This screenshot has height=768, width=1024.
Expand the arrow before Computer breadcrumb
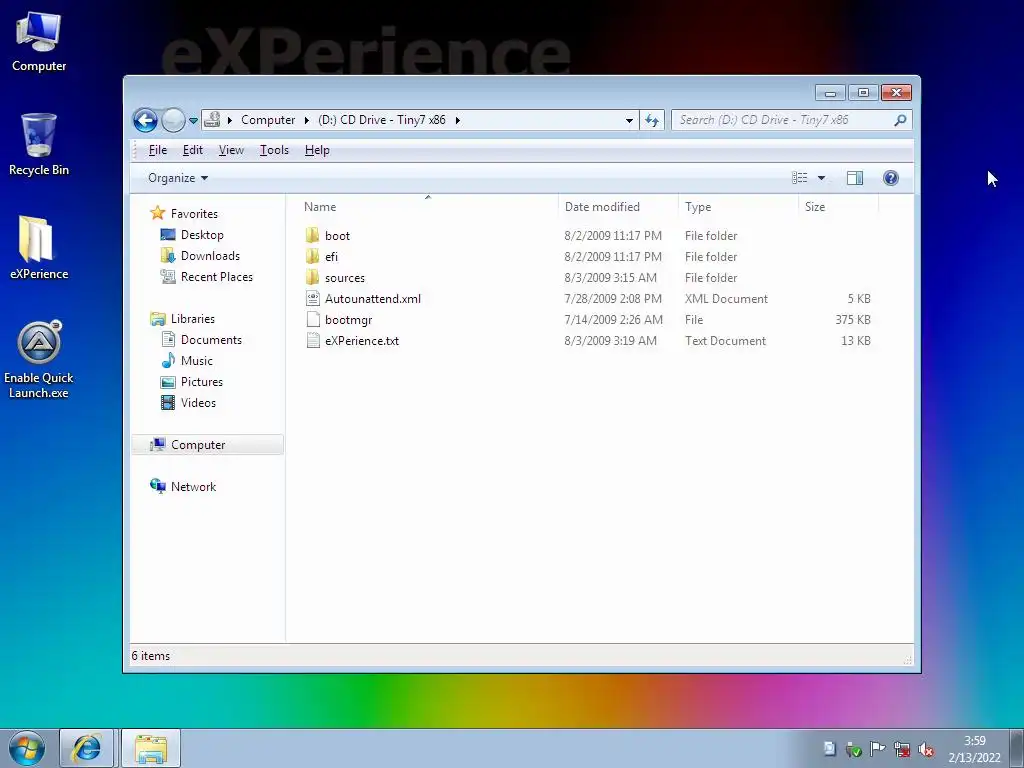(x=230, y=120)
